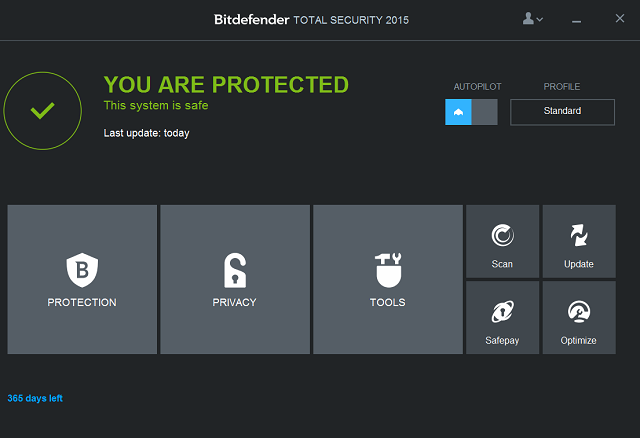This screenshot has height=438, width=640.
Task: Click the Update button label
Action: pyautogui.click(x=579, y=264)
